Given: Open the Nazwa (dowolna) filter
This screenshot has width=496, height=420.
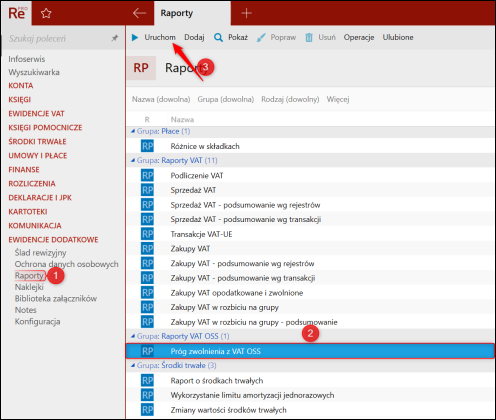Looking at the screenshot, I should [x=161, y=99].
